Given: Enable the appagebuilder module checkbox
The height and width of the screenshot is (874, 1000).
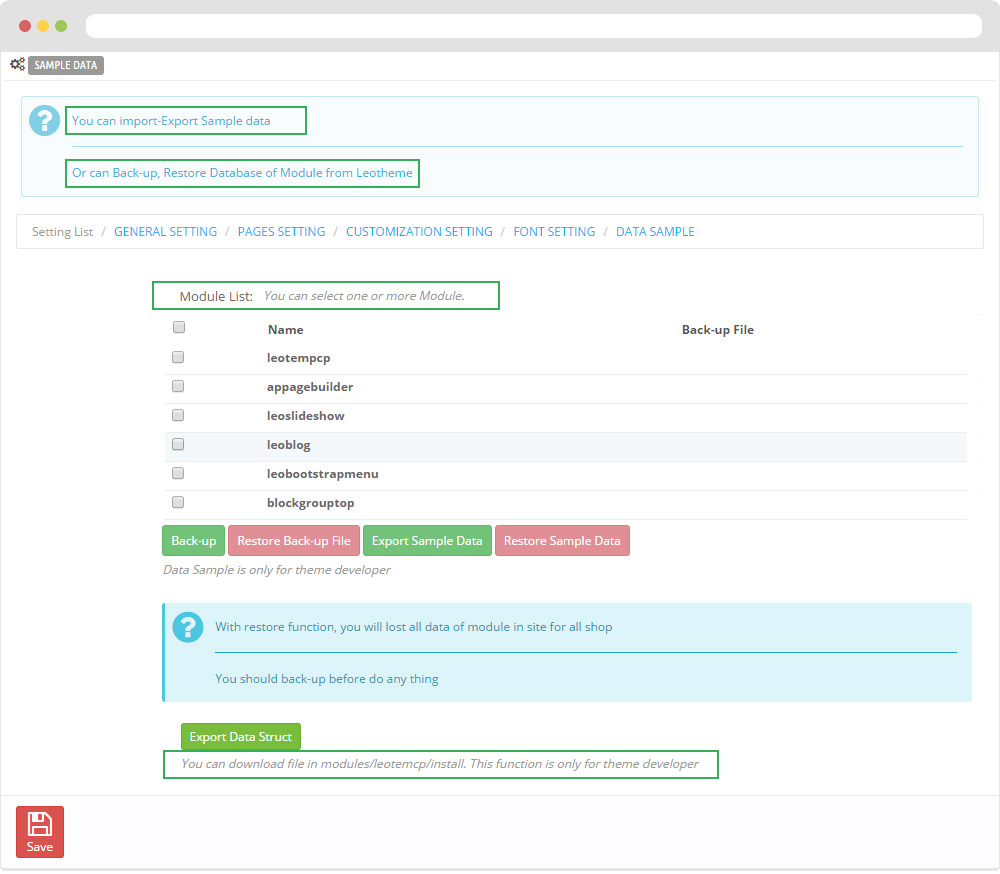Looking at the screenshot, I should click(x=178, y=386).
